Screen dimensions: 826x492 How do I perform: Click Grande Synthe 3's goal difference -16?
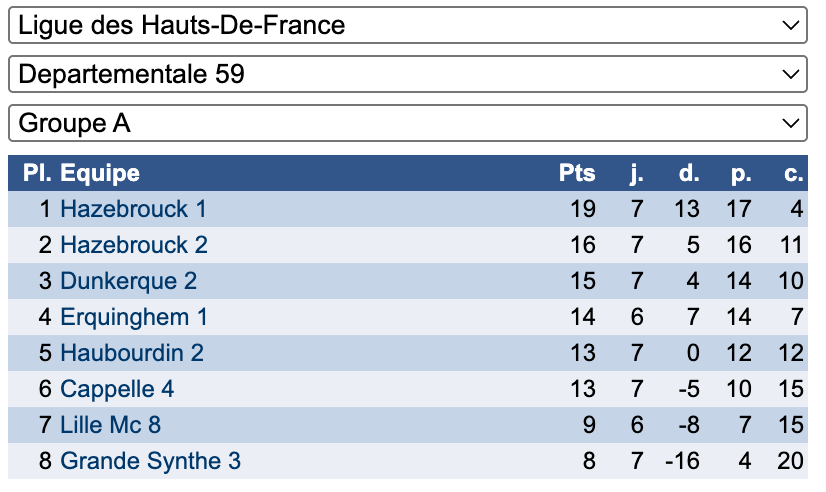(681, 461)
